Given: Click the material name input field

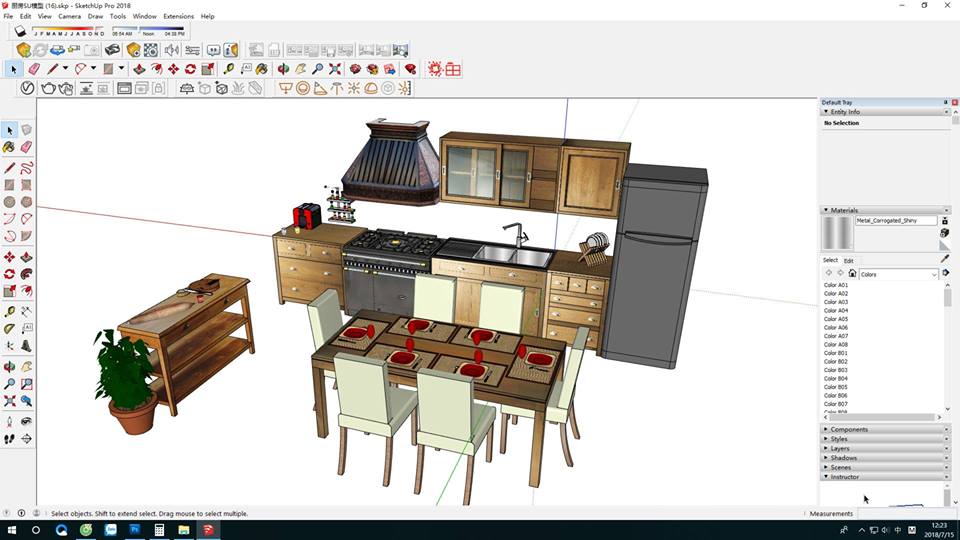Looking at the screenshot, I should coord(896,220).
